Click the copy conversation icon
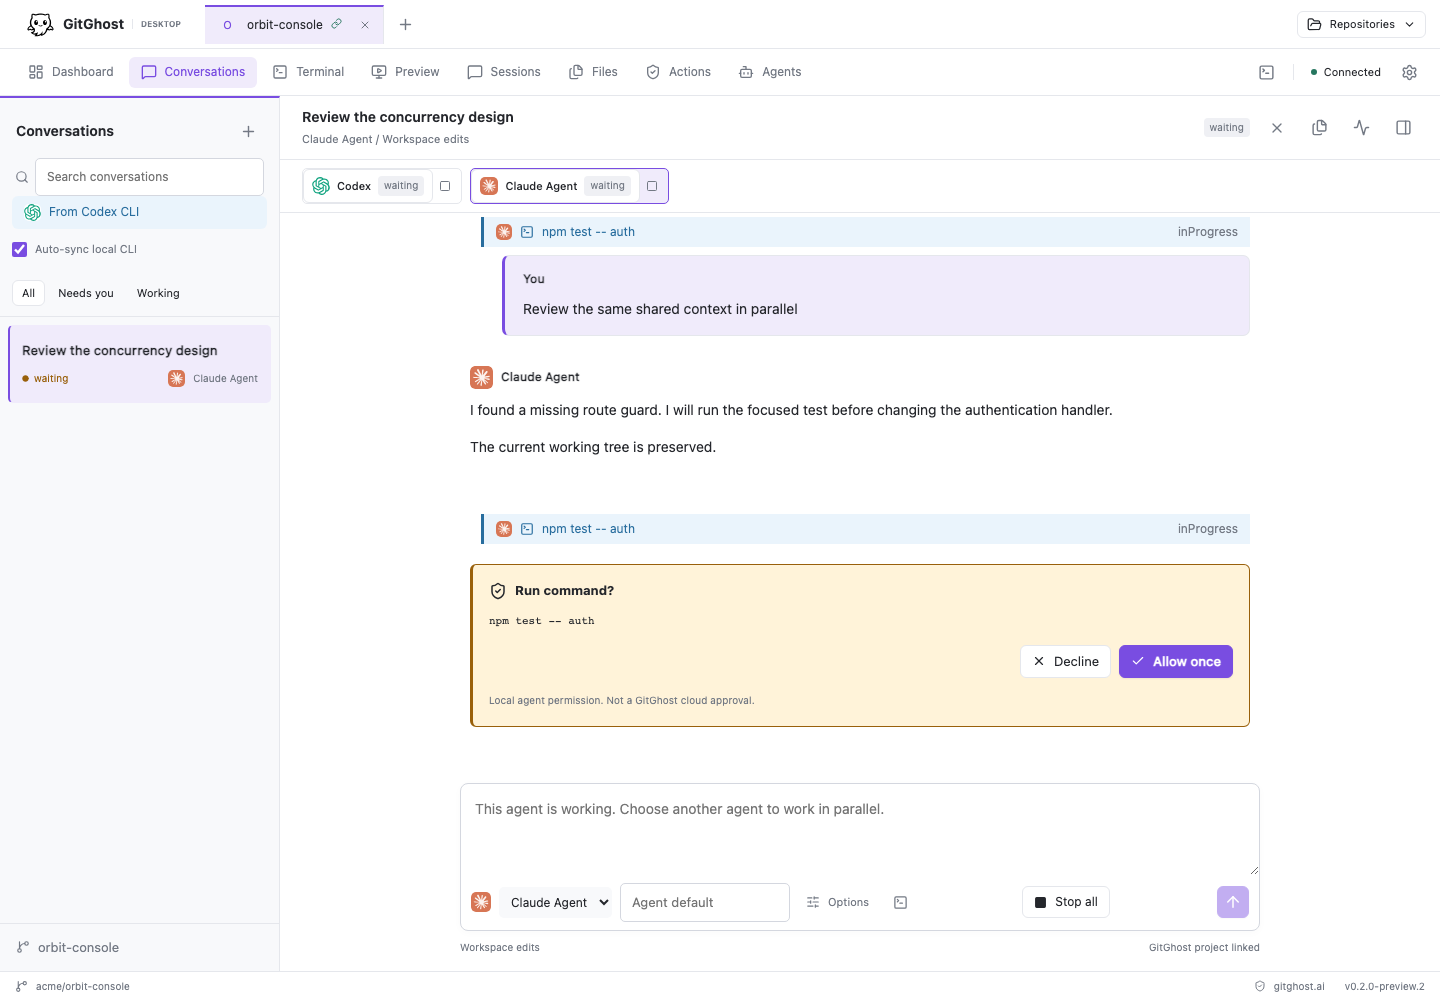 click(1320, 128)
